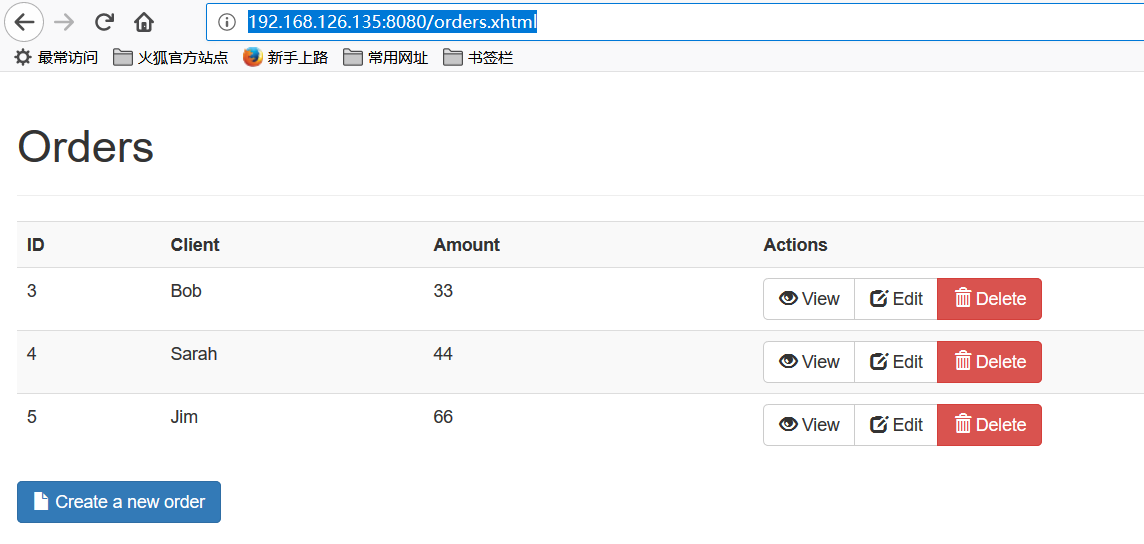The width and height of the screenshot is (1144, 544).
Task: View Sarah's order
Action: coord(808,362)
